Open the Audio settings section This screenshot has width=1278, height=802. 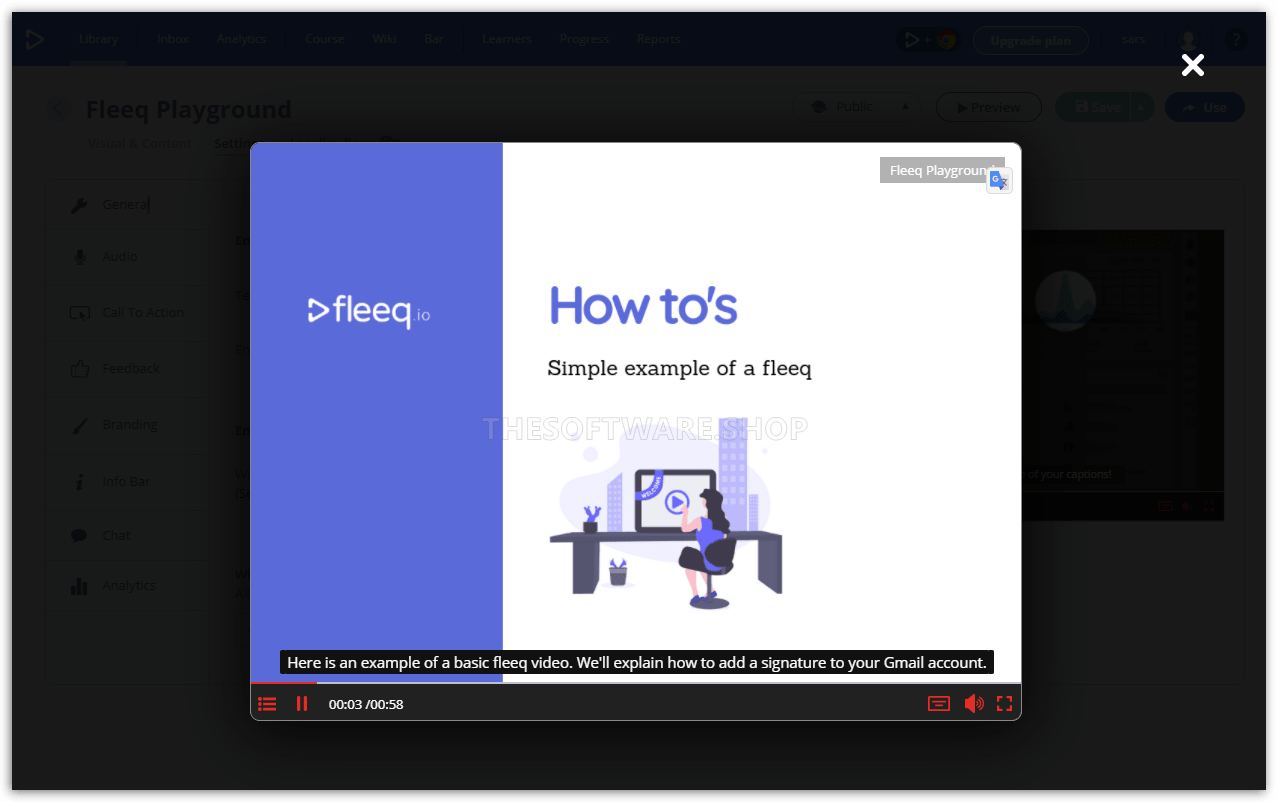[120, 257]
